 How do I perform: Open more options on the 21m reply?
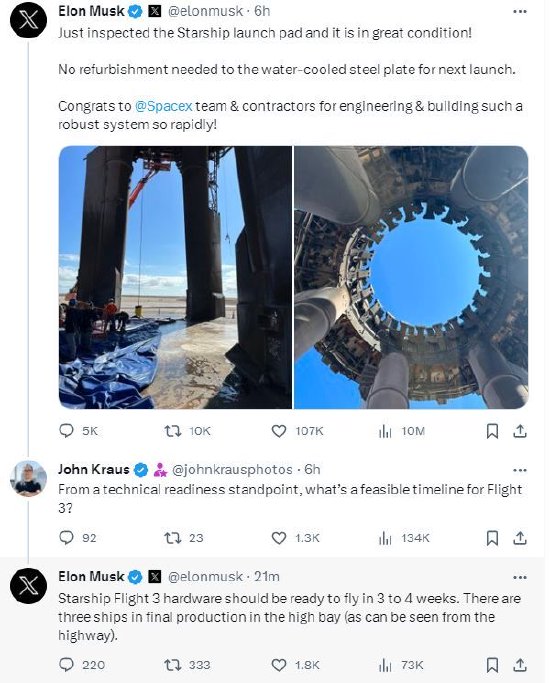(520, 577)
